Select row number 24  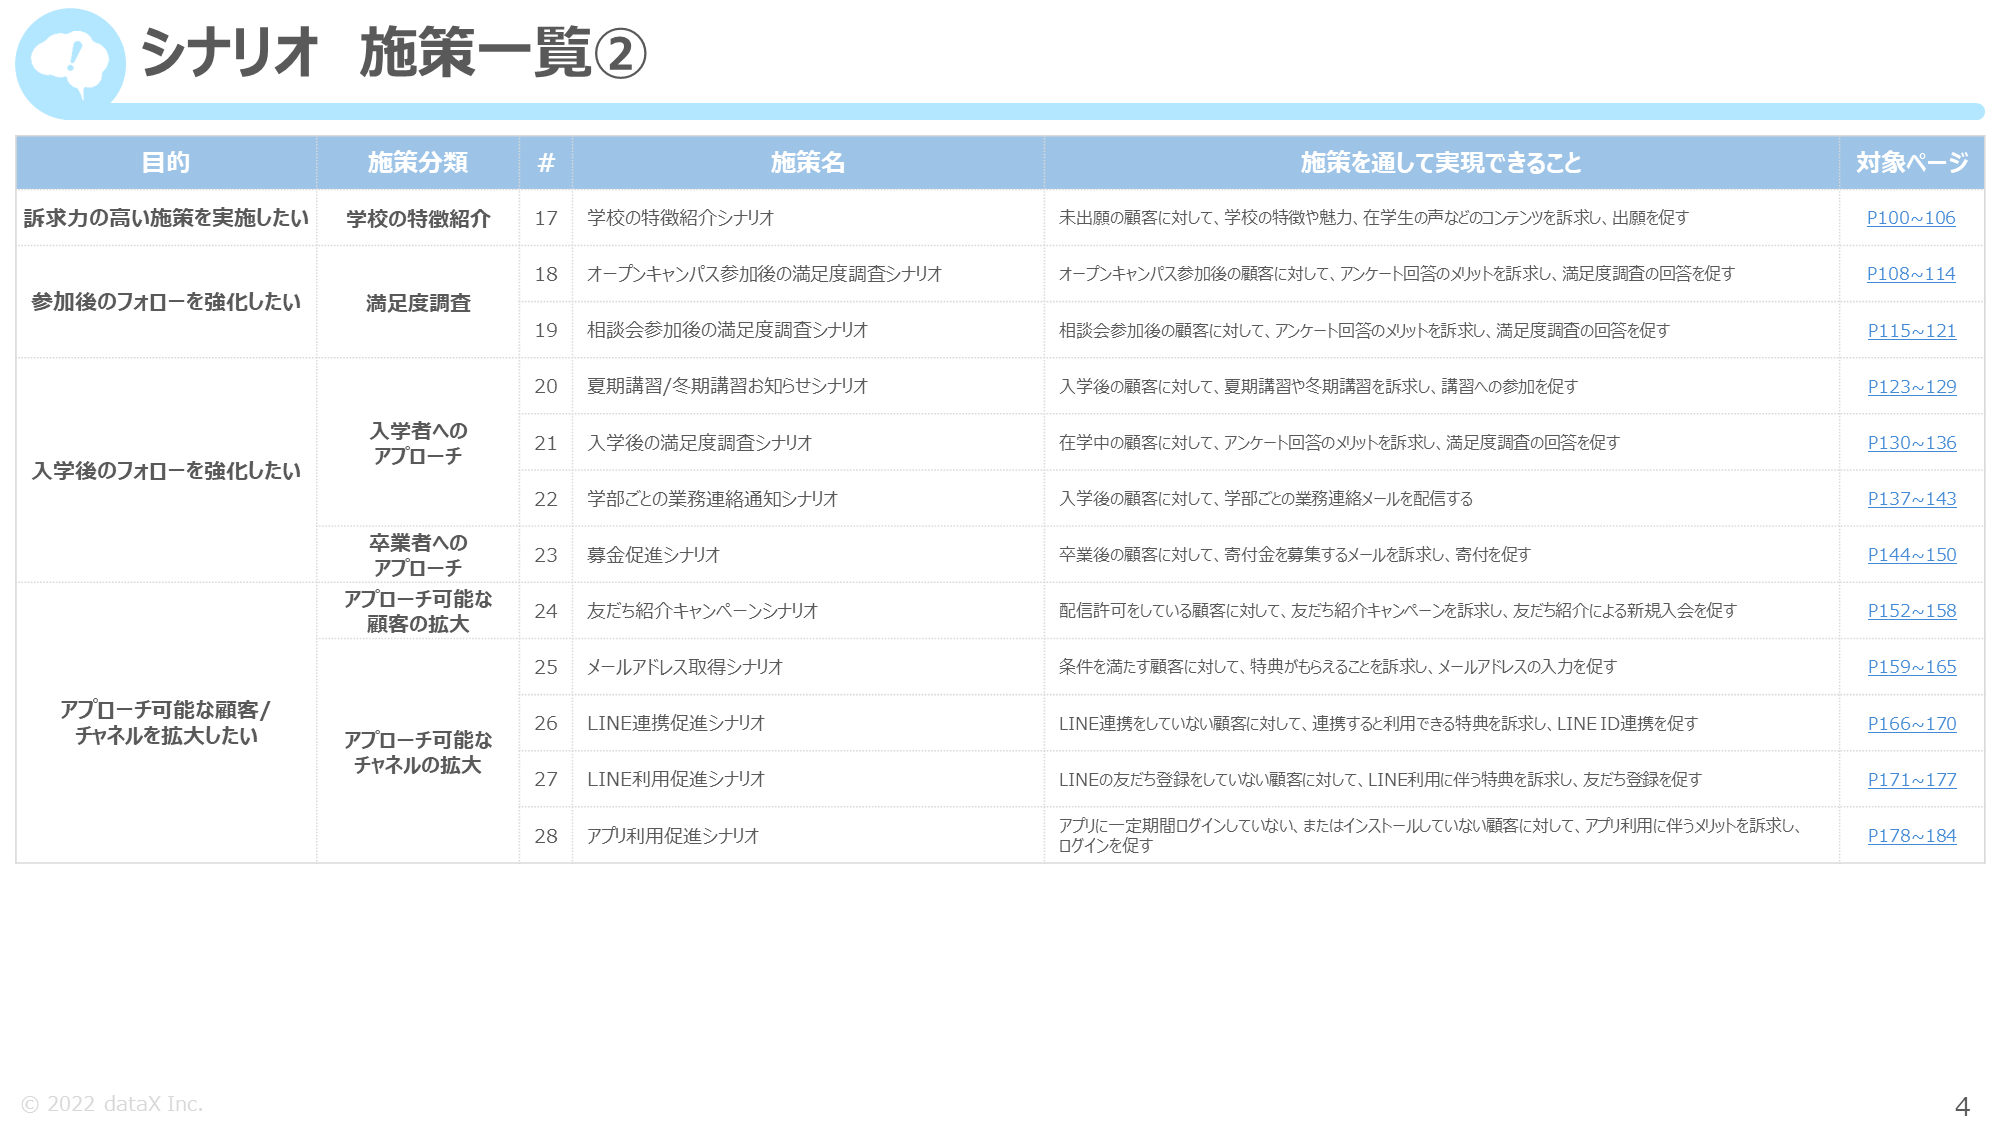point(546,611)
